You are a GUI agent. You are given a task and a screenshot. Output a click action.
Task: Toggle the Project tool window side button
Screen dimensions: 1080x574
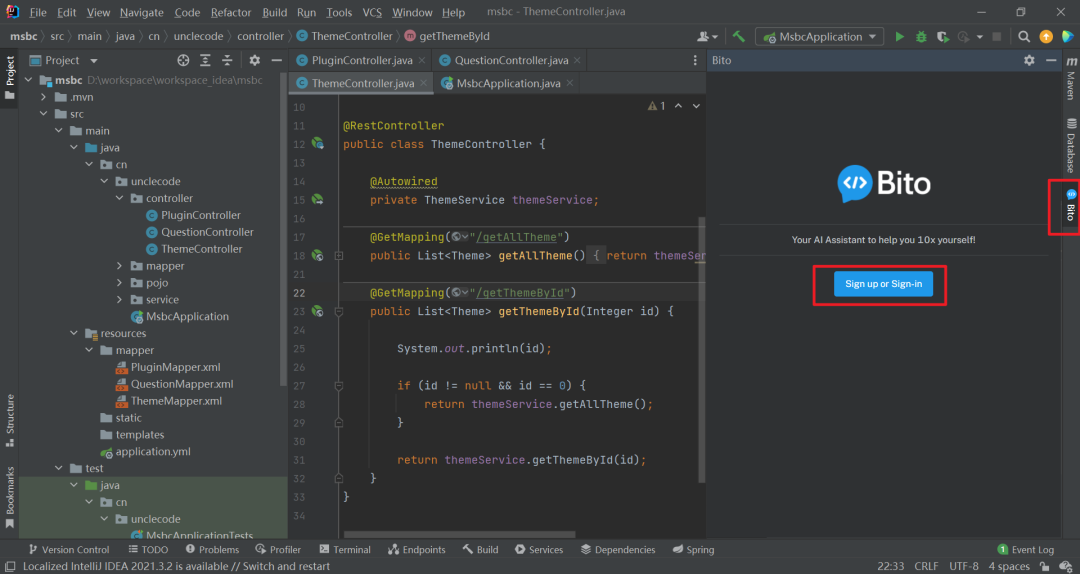tap(10, 77)
